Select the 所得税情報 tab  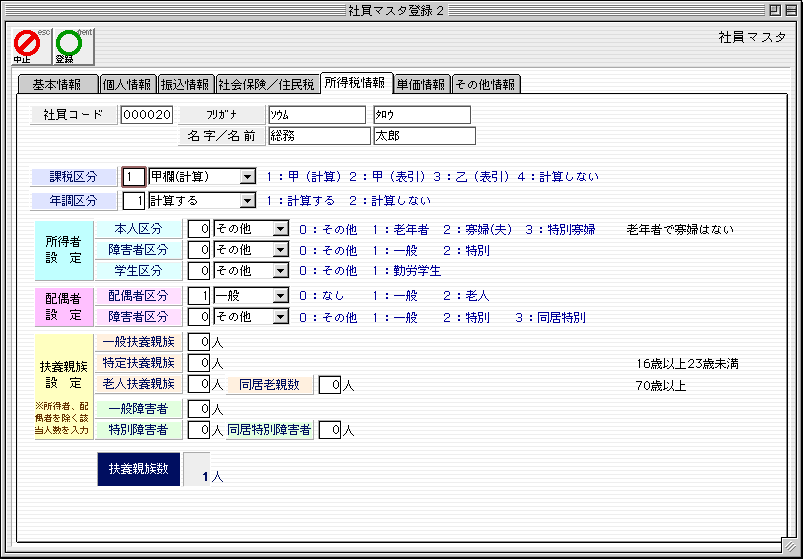click(356, 83)
